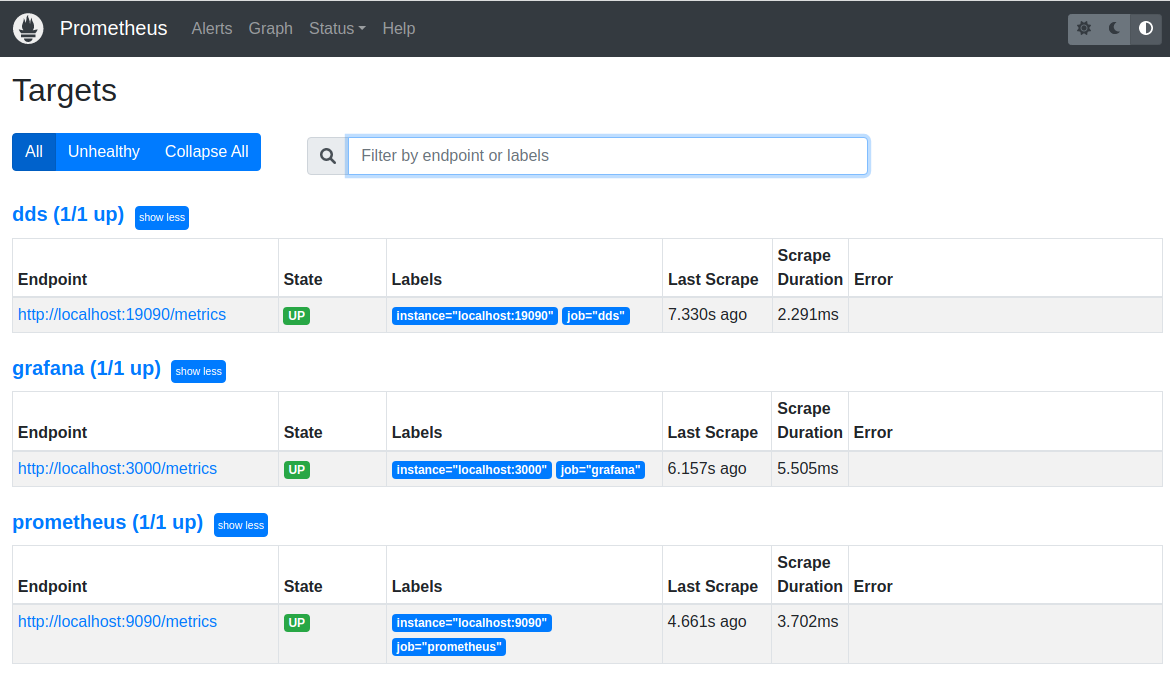1170x682 pixels.
Task: Open the dds (1/1 up) pool heading
Action: [x=68, y=214]
